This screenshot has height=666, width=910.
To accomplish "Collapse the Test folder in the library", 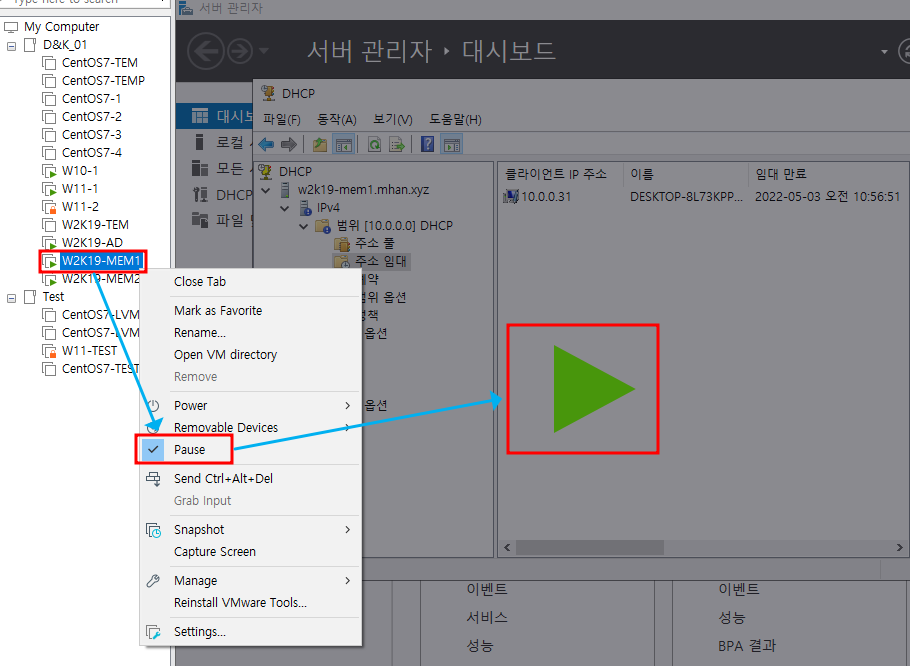I will click(12, 298).
